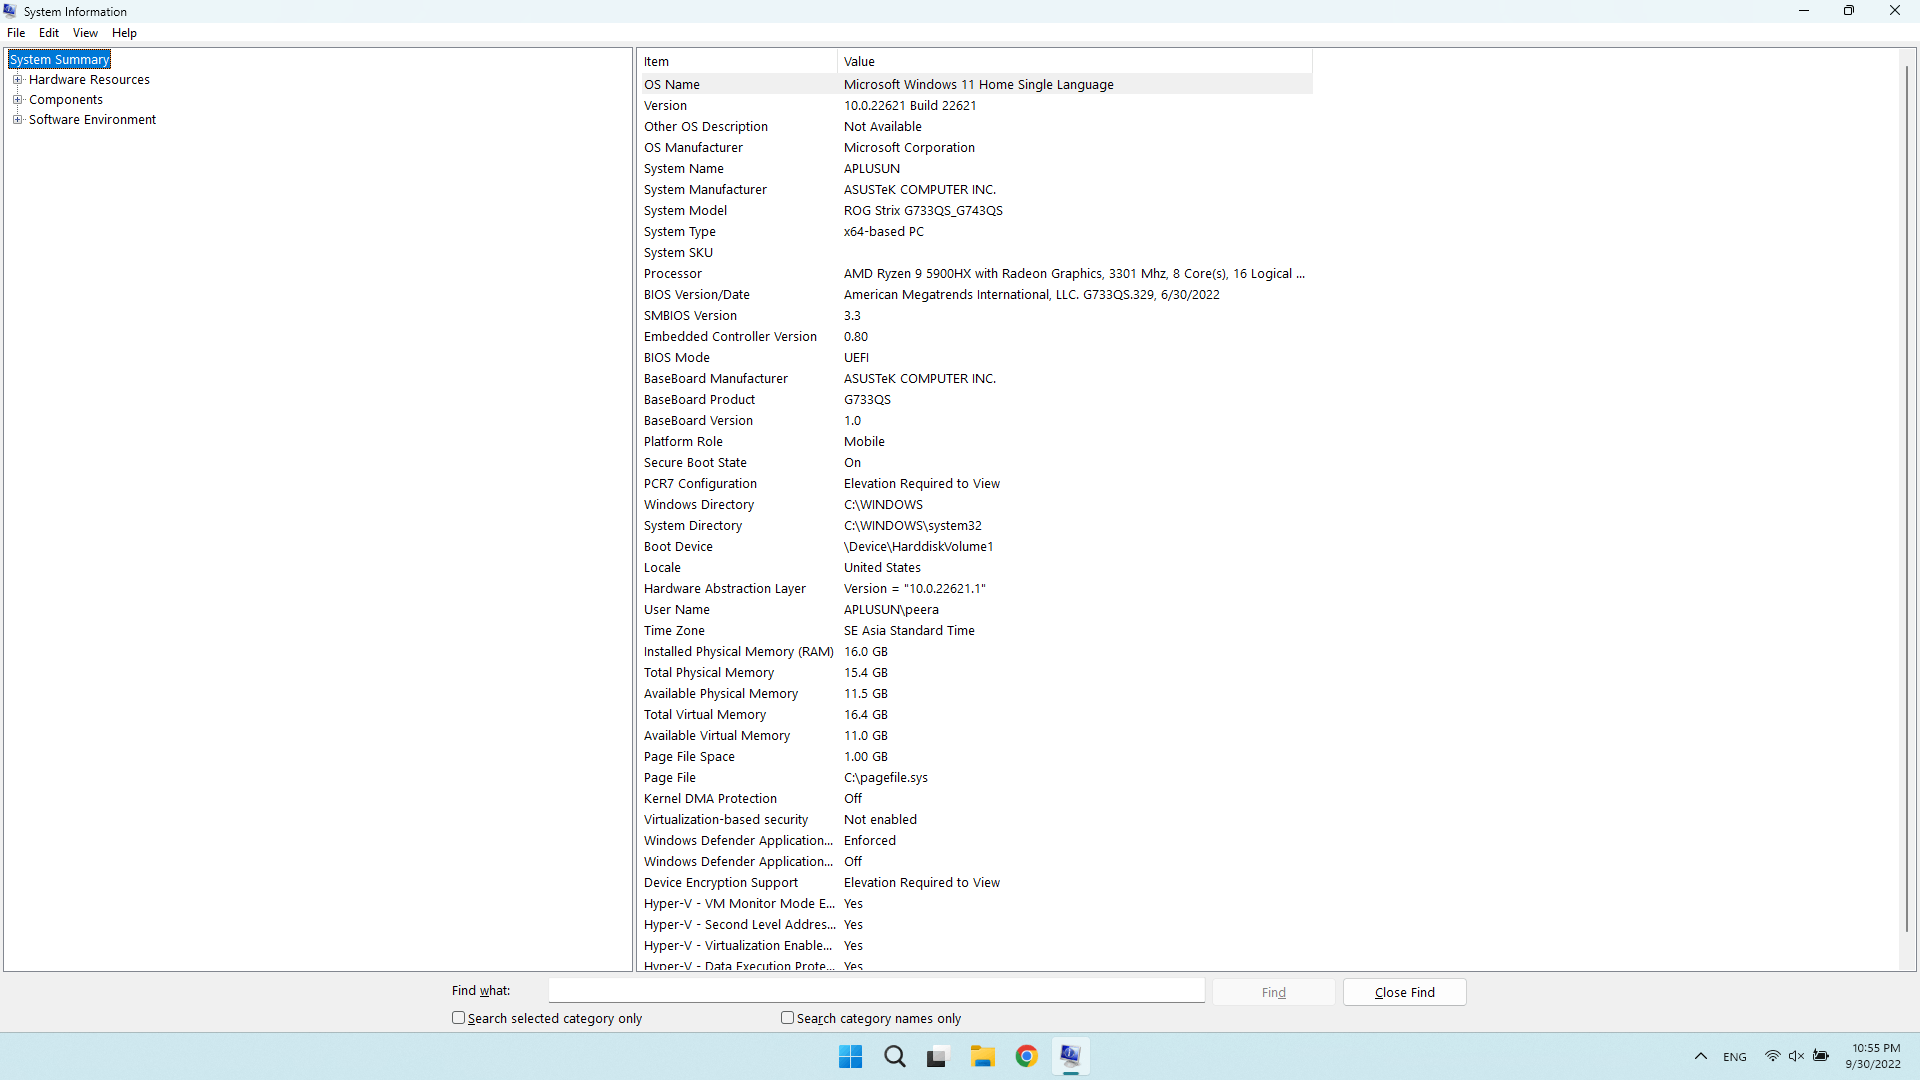Screen dimensions: 1920x1080
Task: Open Windows Start menu icon
Action: pos(850,1056)
